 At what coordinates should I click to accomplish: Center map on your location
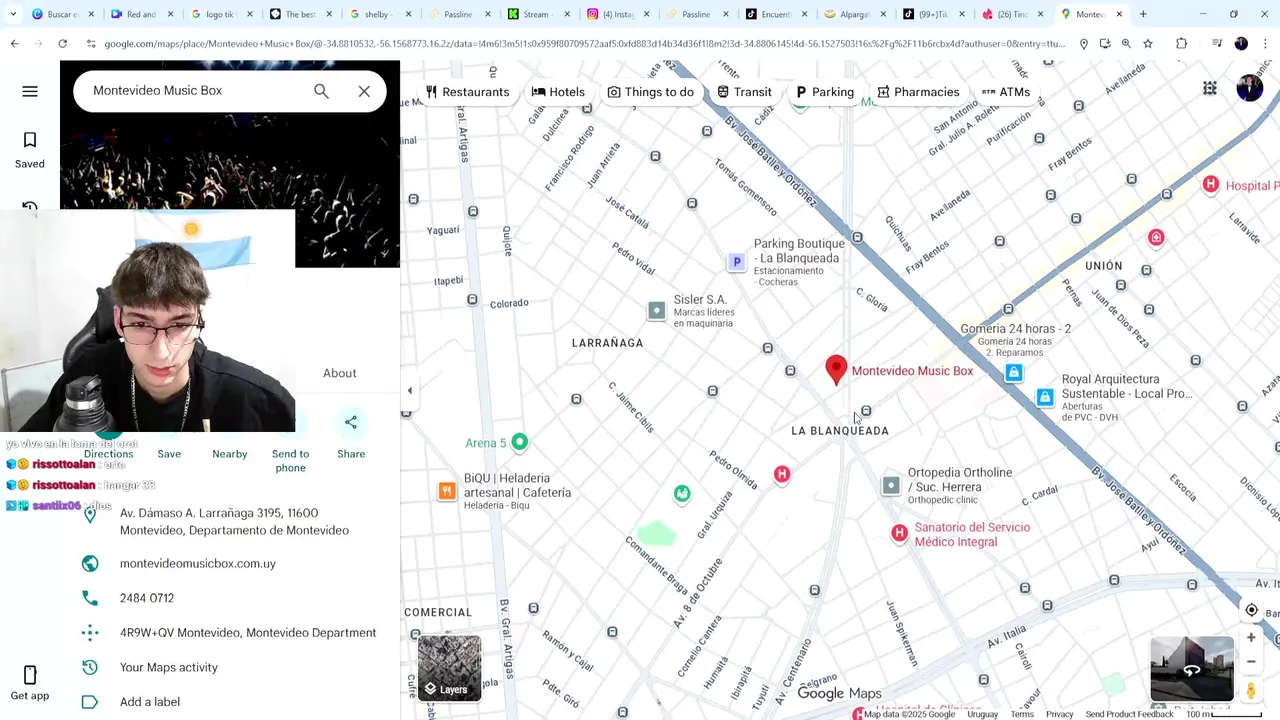[x=1251, y=610]
